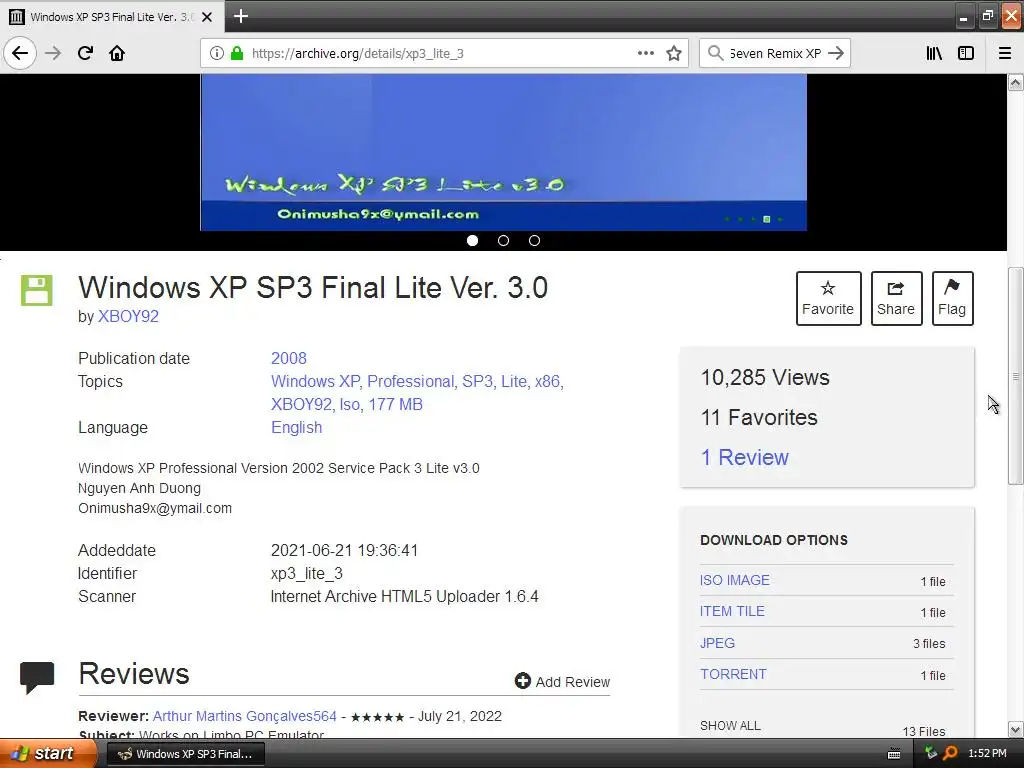Open the XBOY92 topic link
1024x768 pixels.
pos(302,405)
